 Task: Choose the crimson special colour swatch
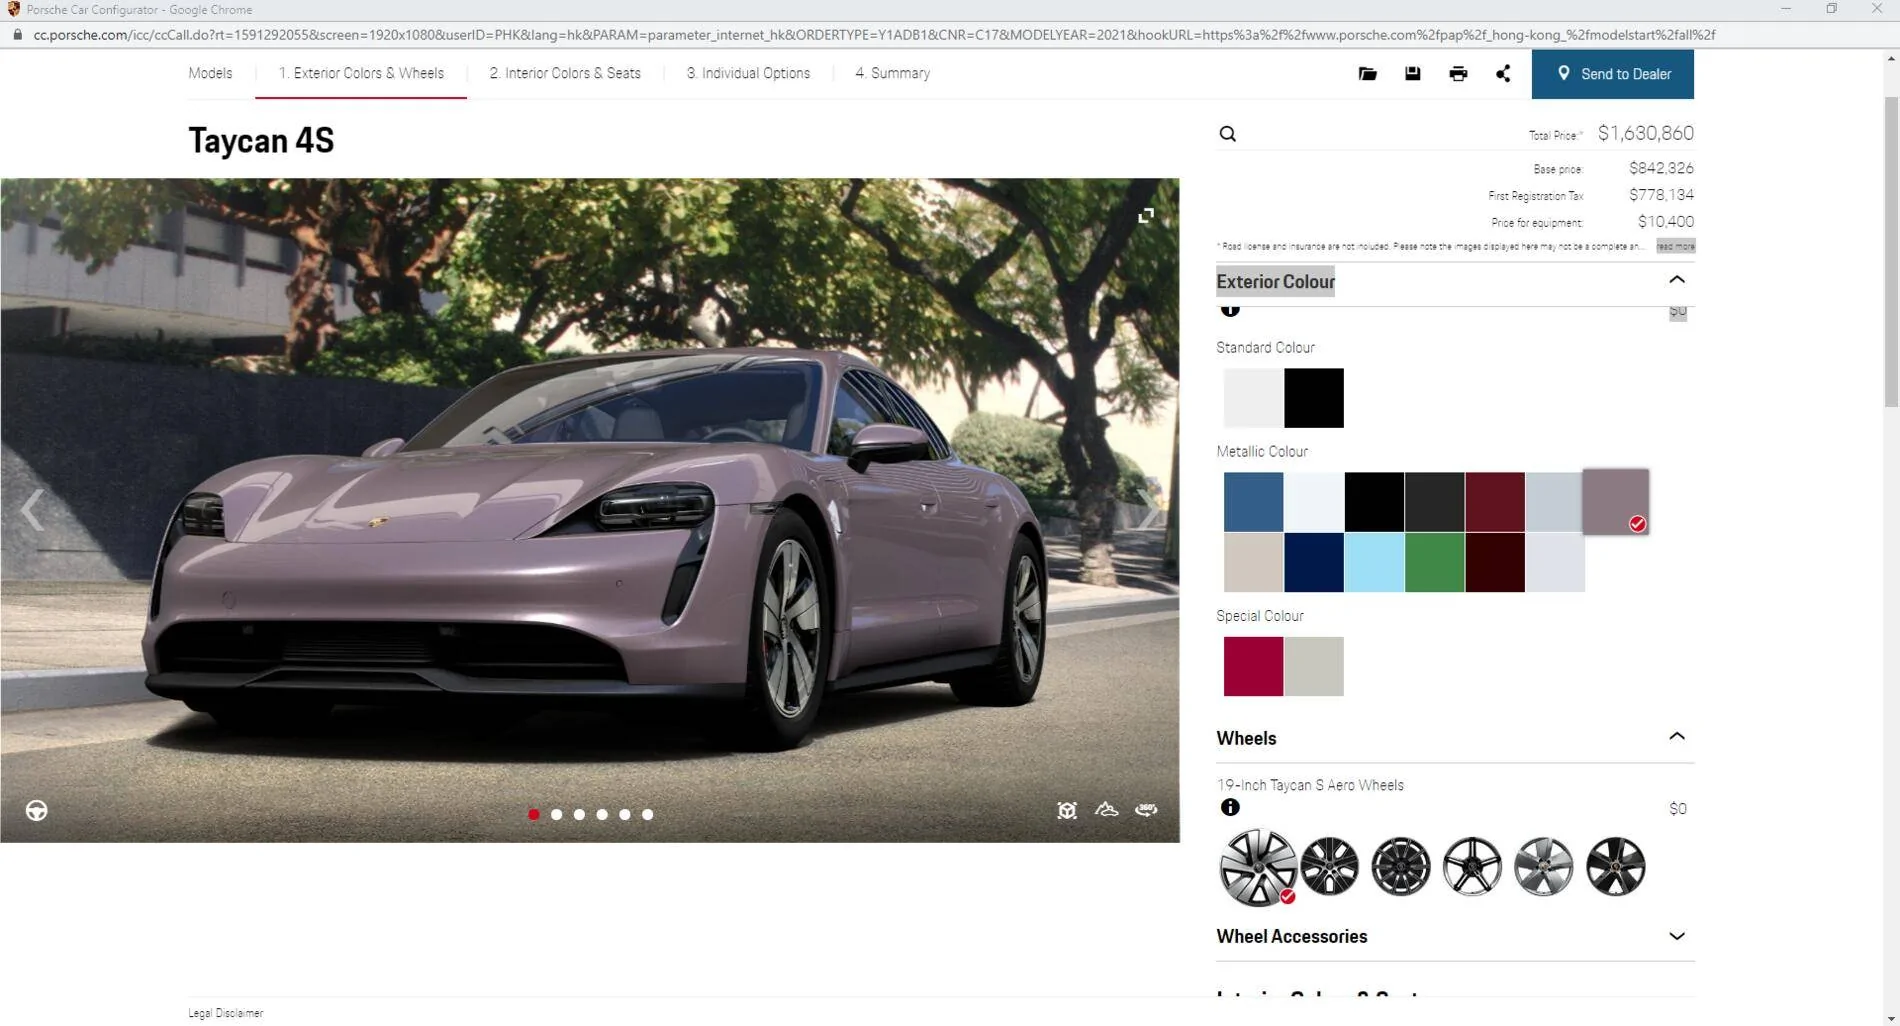tap(1253, 666)
